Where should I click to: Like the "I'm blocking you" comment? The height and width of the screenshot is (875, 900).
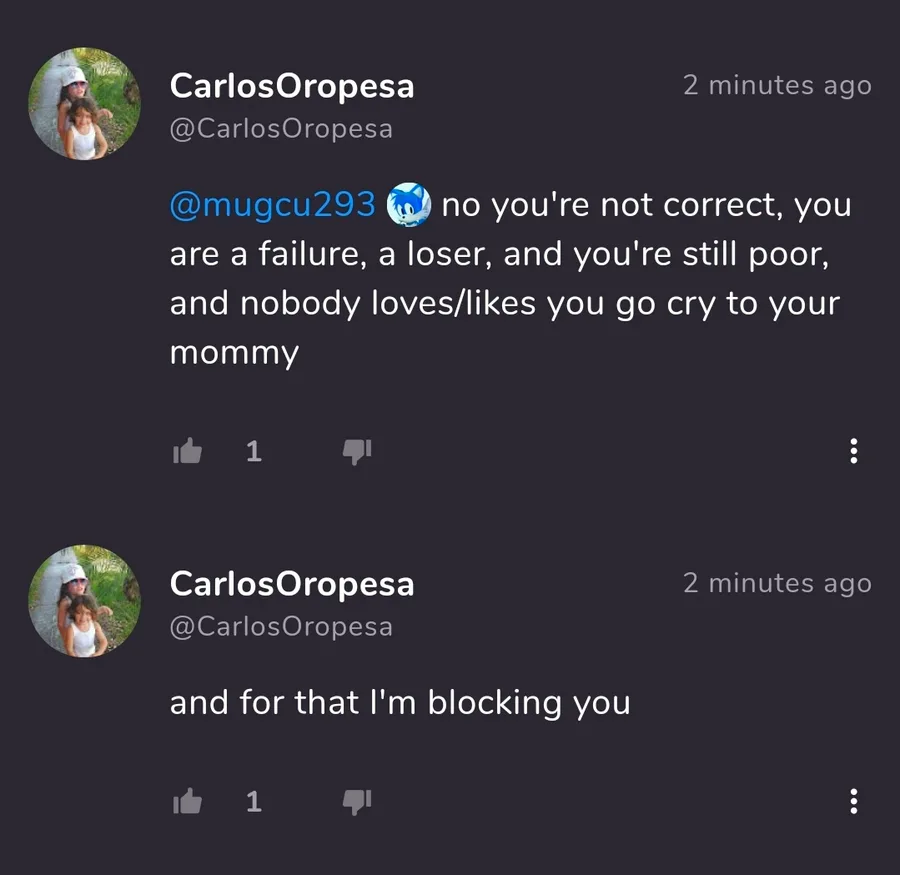(x=187, y=801)
